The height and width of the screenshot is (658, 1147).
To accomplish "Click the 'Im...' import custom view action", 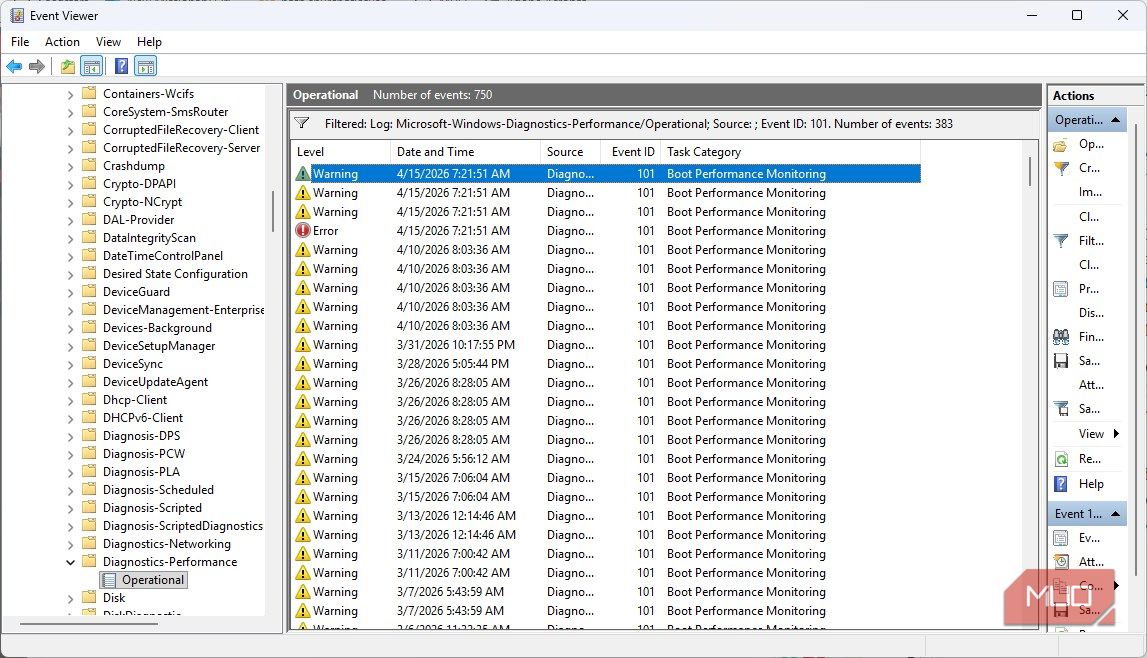I will coord(1090,192).
